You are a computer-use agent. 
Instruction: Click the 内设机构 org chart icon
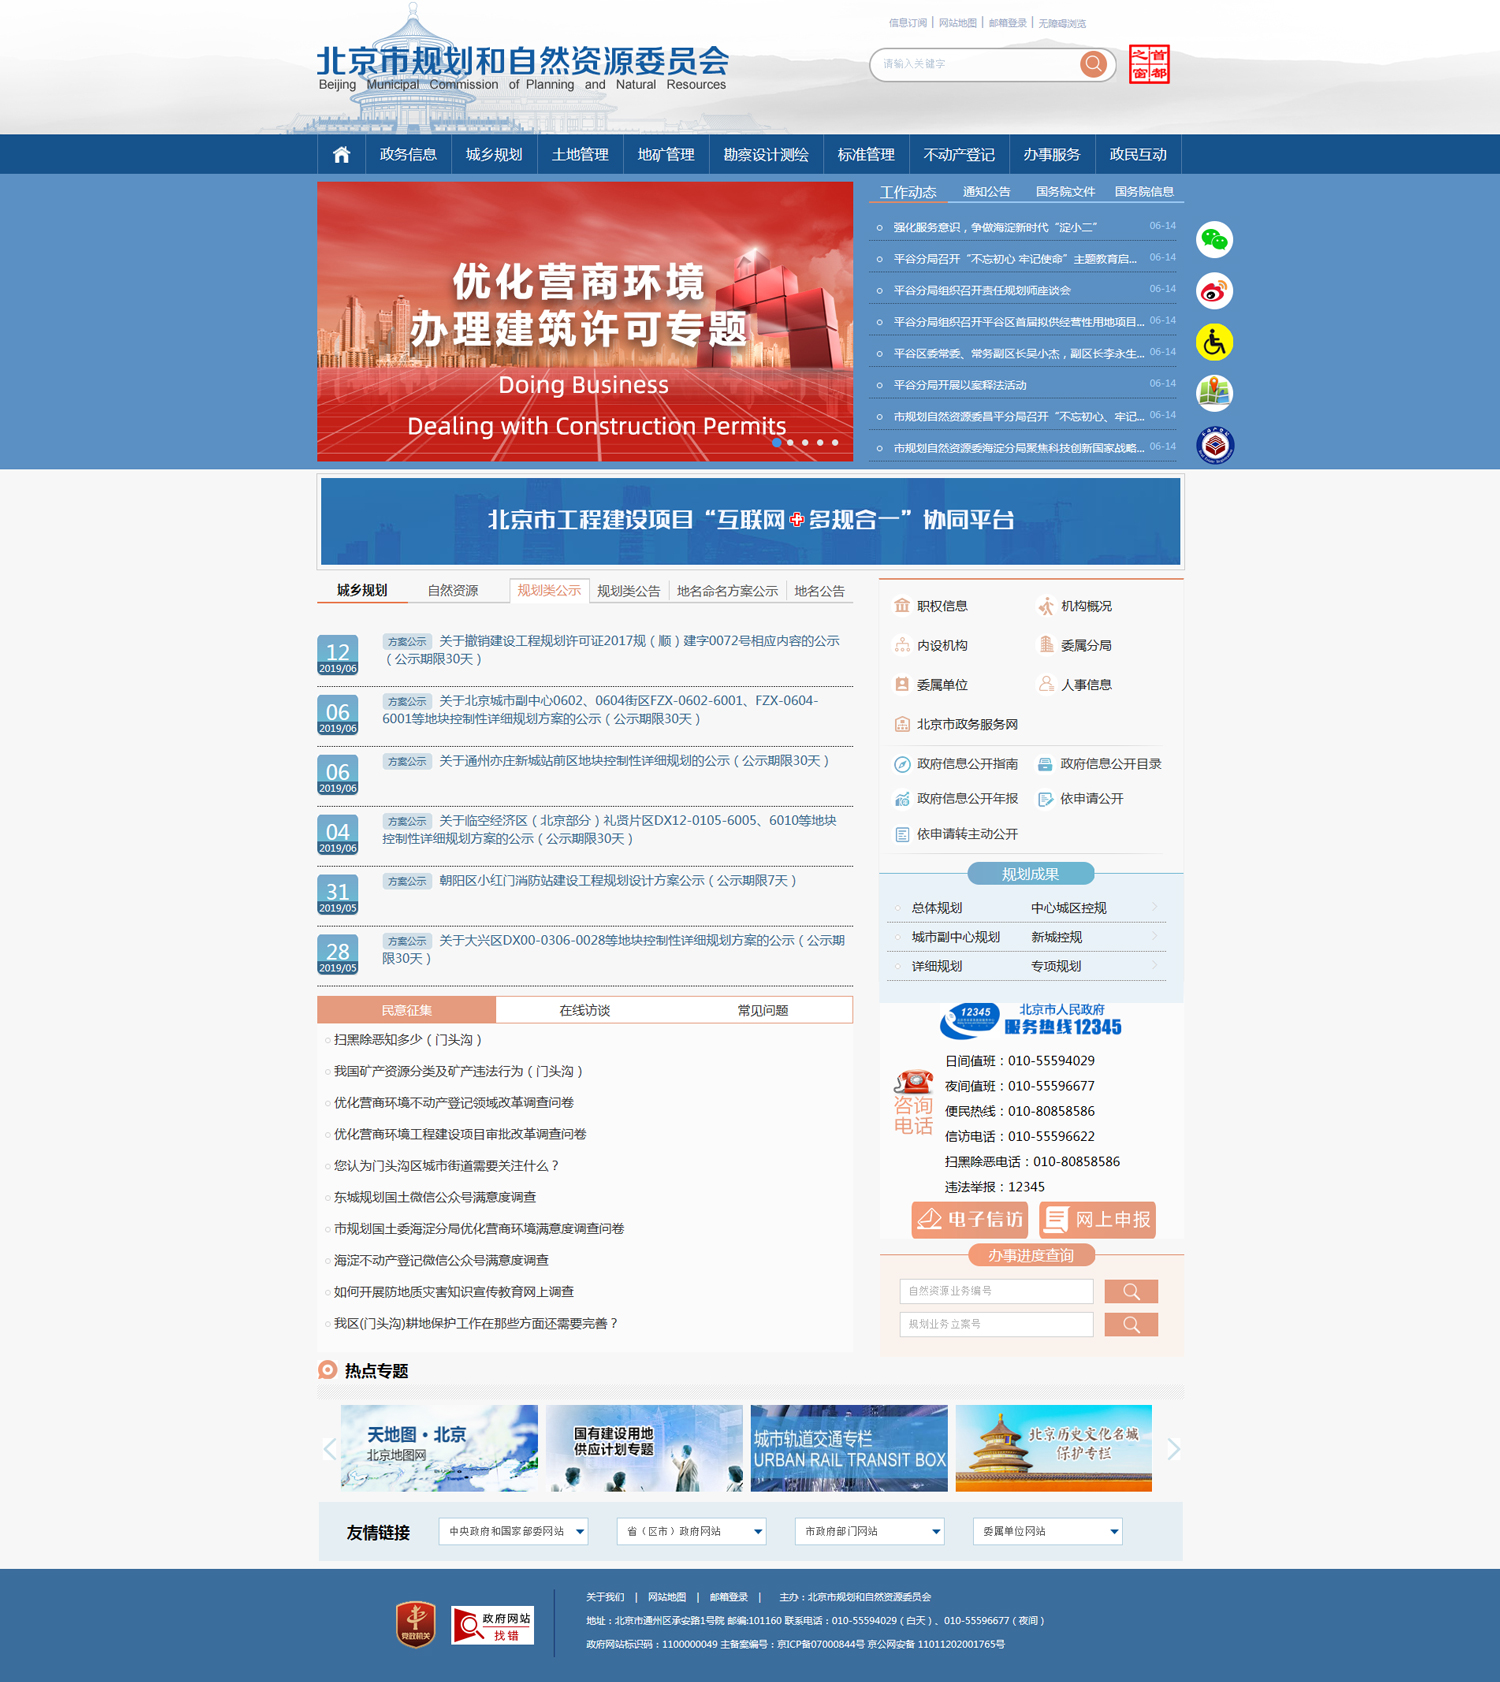click(902, 645)
